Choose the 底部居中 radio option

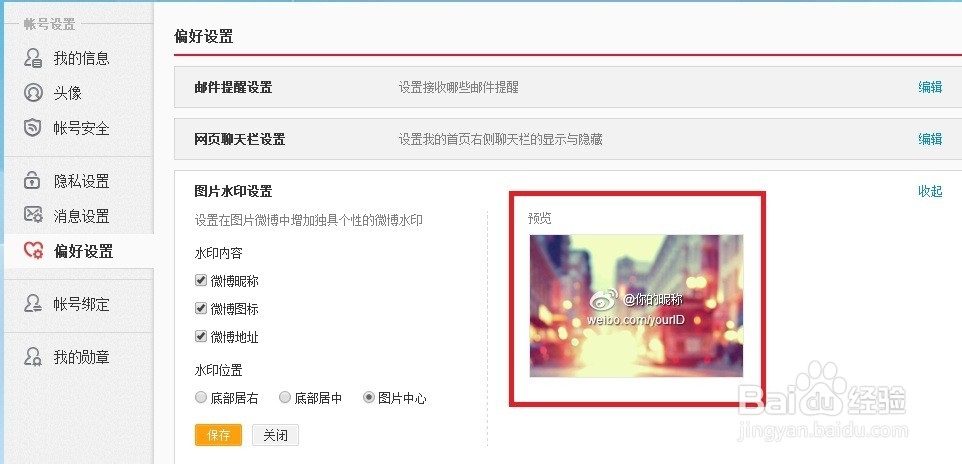click(285, 397)
